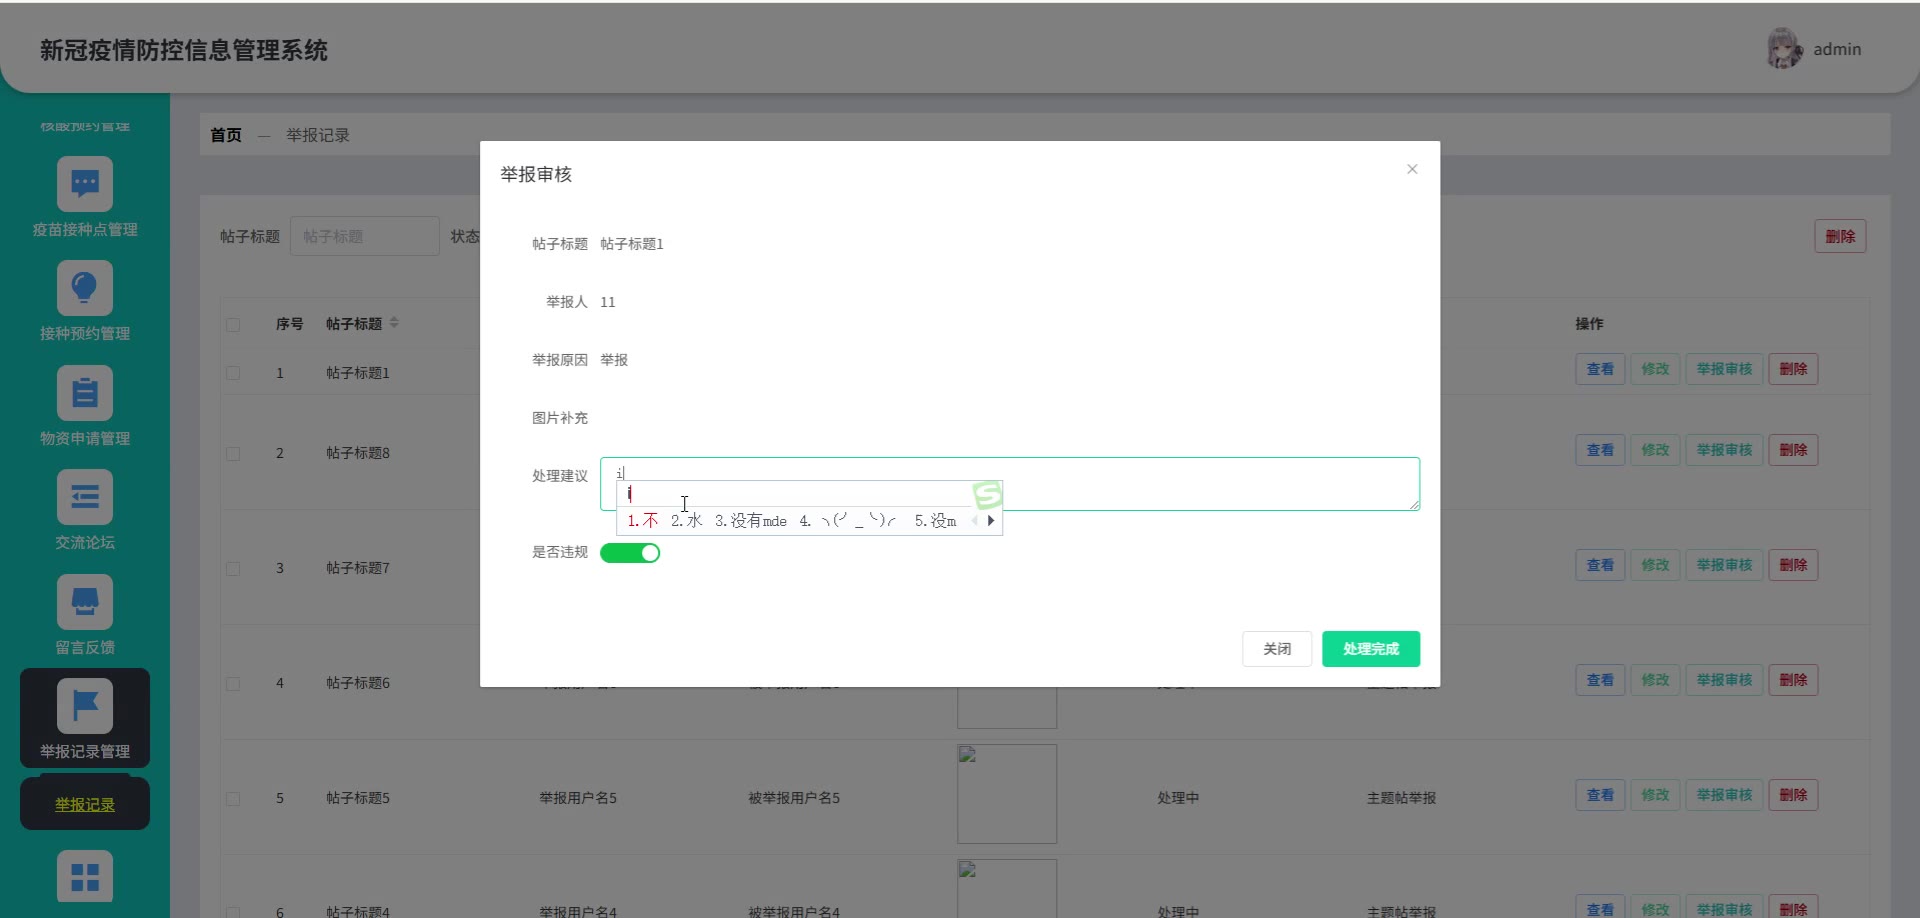Open the 举报记录 submenu item in sidebar

point(85,804)
